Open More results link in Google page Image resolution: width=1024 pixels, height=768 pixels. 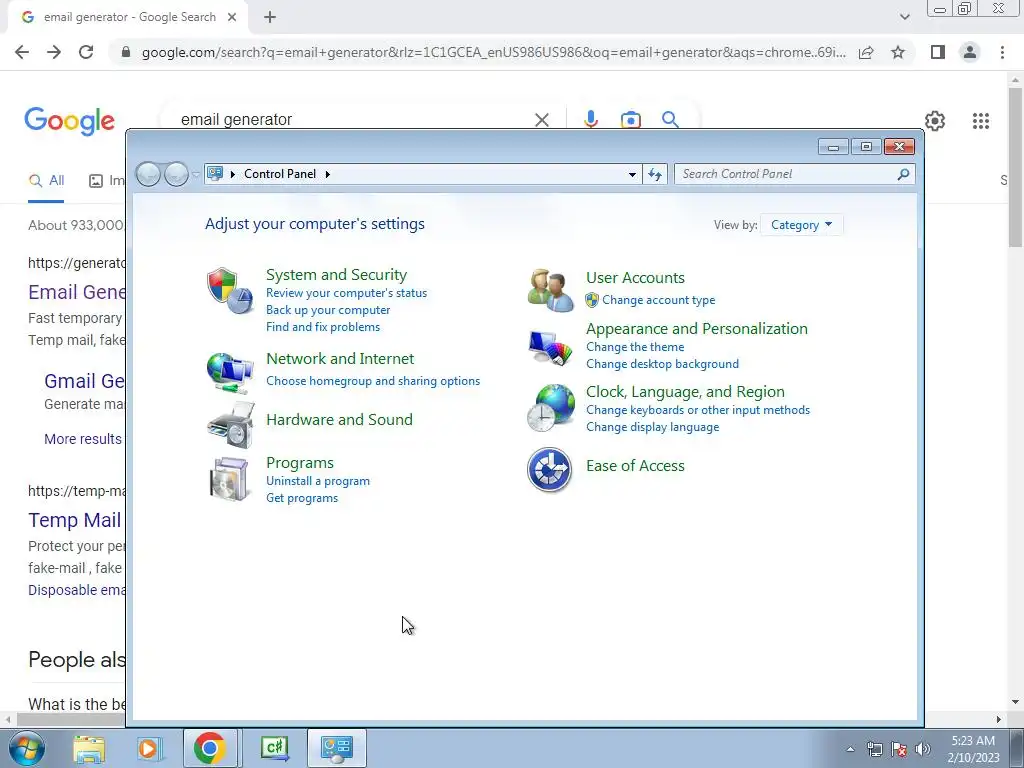(83, 439)
